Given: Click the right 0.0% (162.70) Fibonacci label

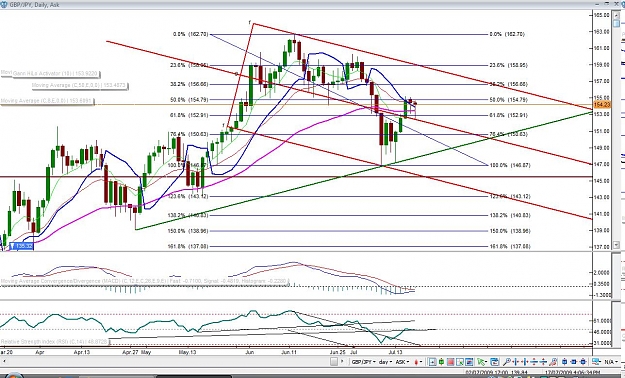Looking at the screenshot, I should pyautogui.click(x=507, y=34).
